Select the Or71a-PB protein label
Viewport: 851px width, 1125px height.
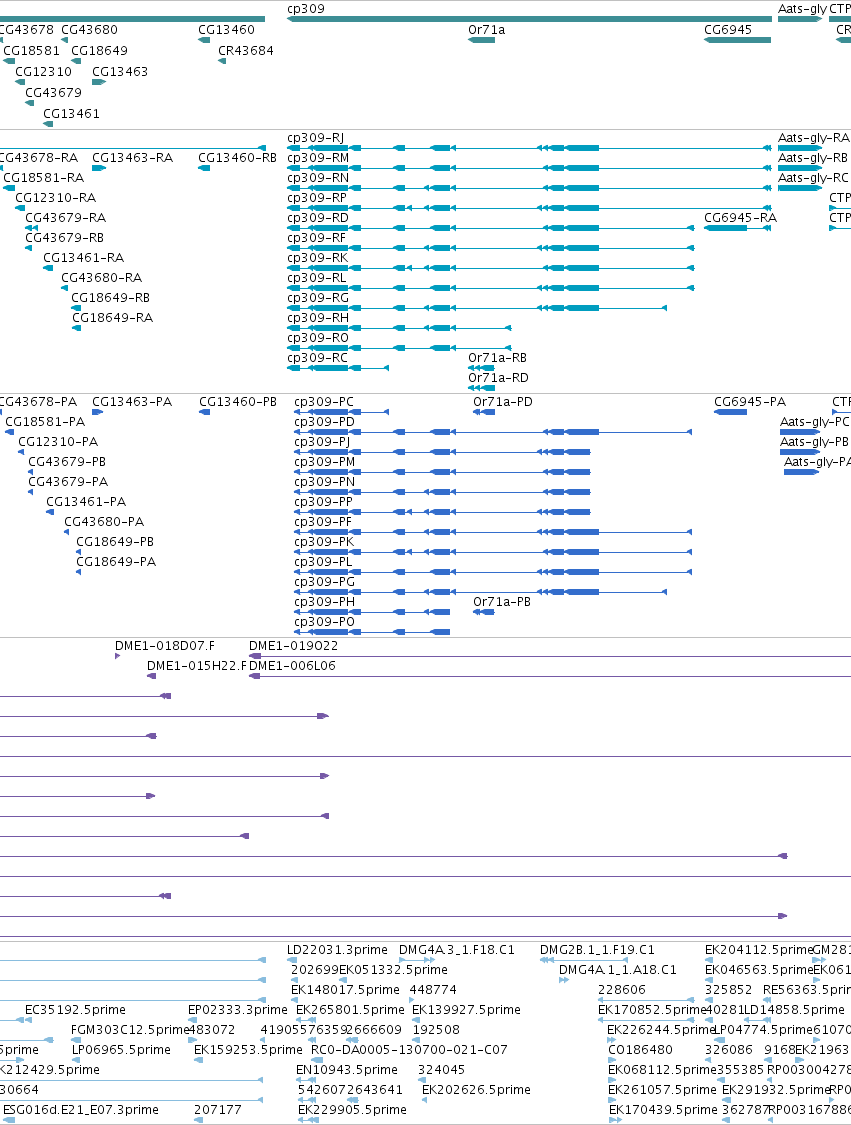point(502,602)
